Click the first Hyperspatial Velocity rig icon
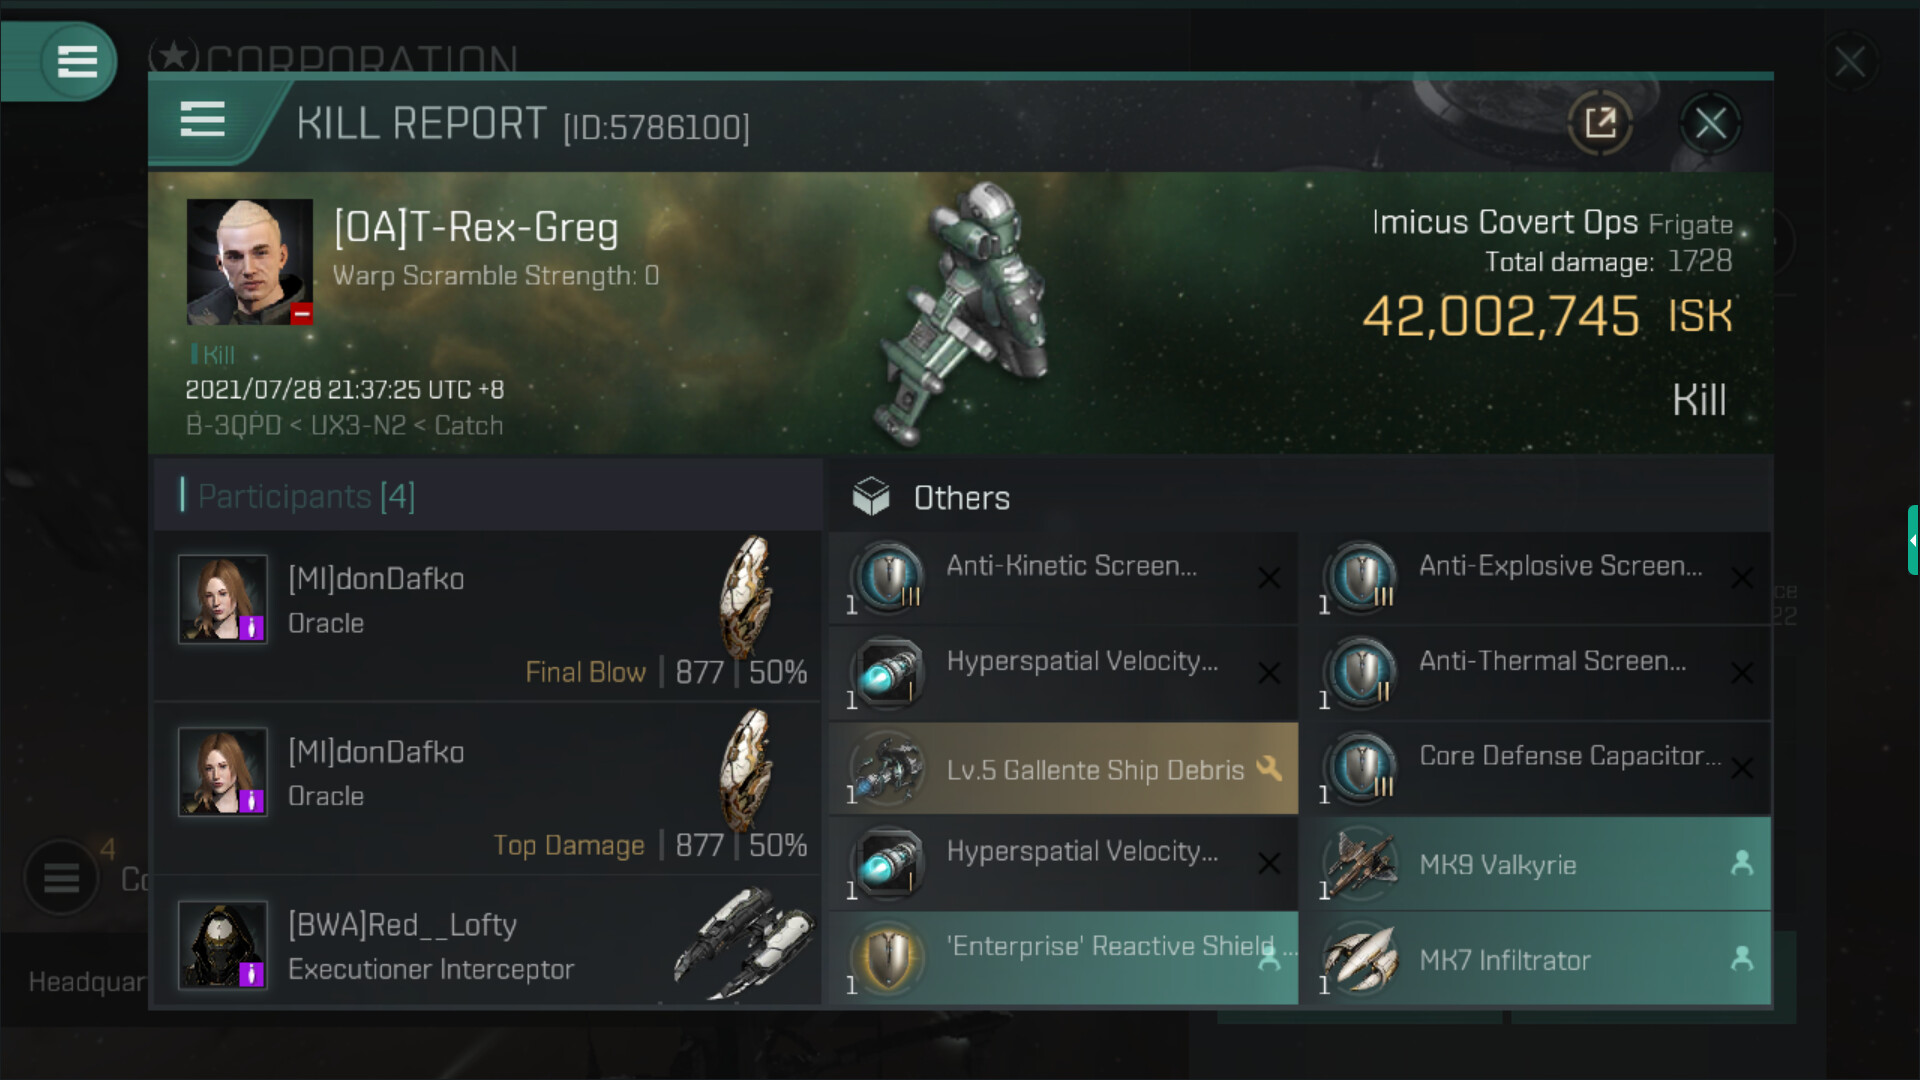 tap(887, 672)
